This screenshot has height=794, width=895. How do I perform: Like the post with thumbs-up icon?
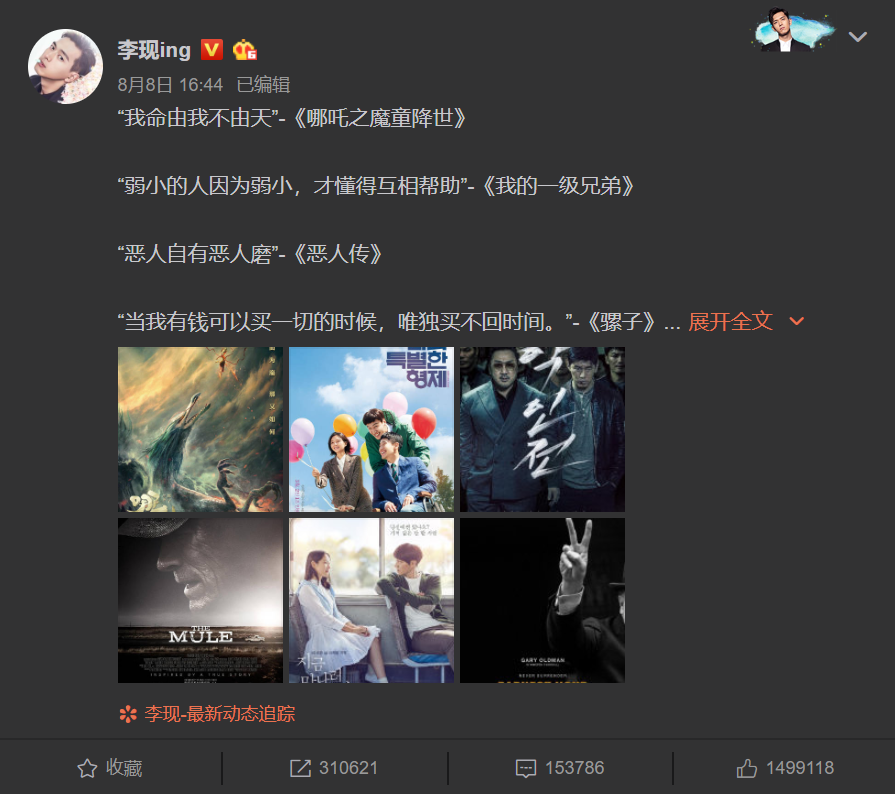tap(747, 768)
